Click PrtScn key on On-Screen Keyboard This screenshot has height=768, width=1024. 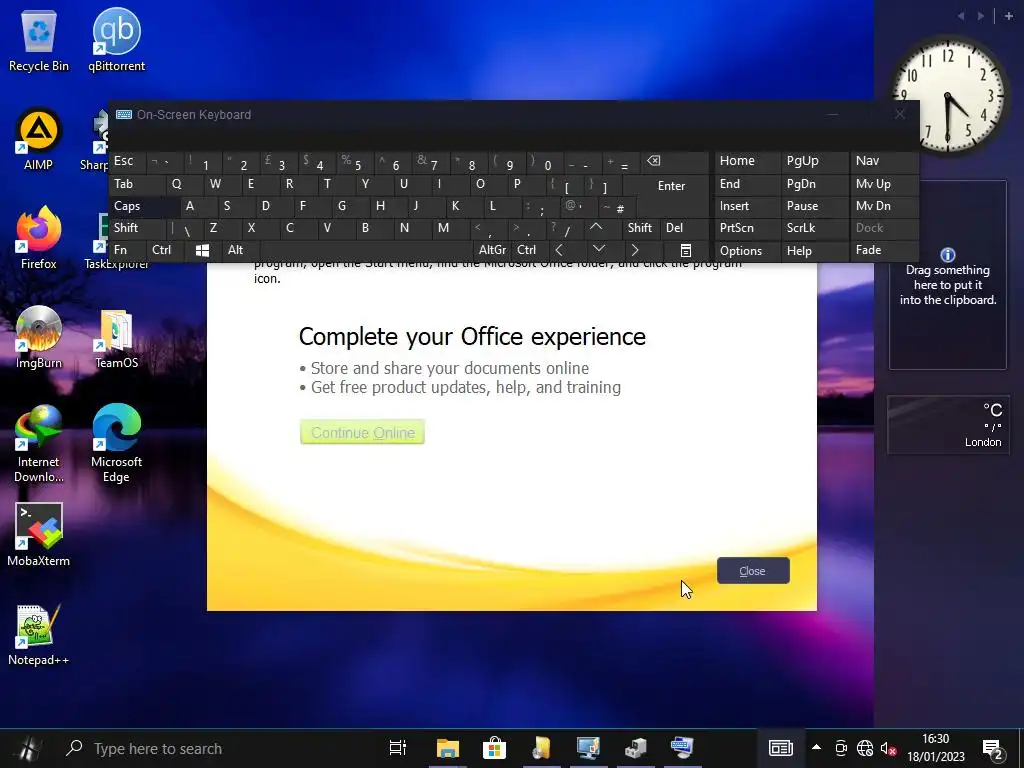pos(747,228)
